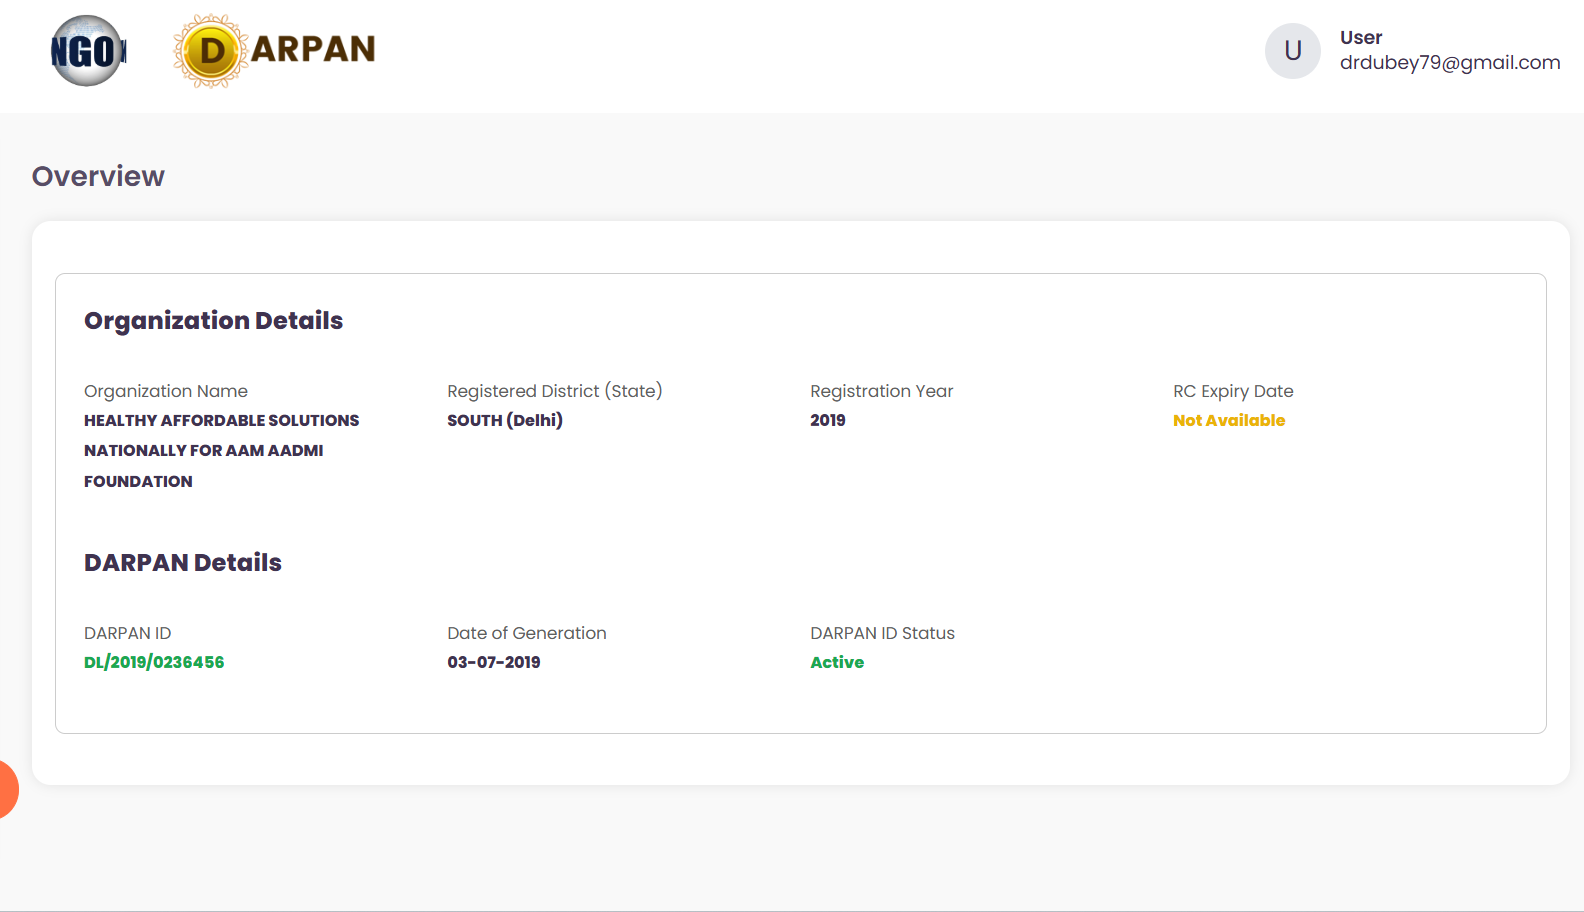Image resolution: width=1584 pixels, height=912 pixels.
Task: Select the user email drdubey79@gmail.com
Action: [1450, 62]
